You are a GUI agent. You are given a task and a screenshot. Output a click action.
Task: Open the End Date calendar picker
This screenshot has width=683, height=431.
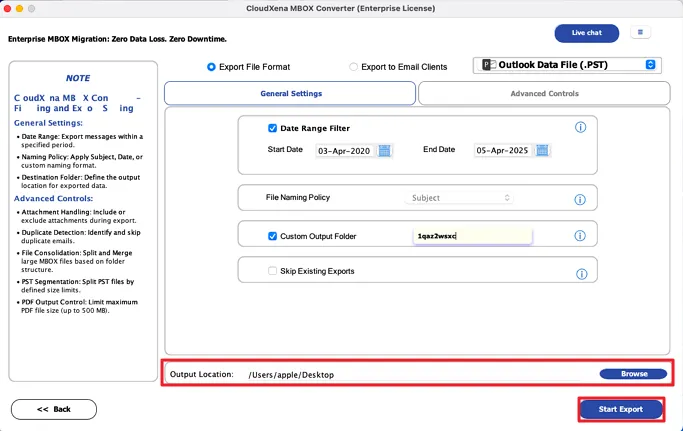coord(542,150)
